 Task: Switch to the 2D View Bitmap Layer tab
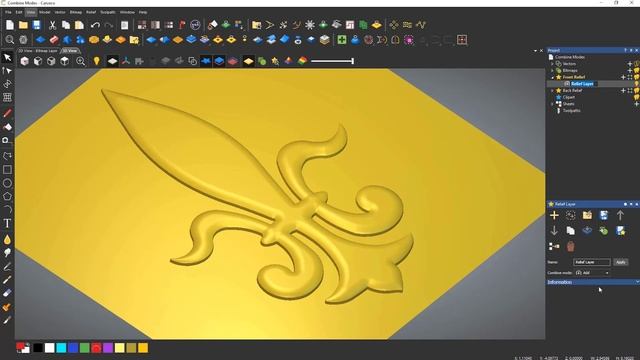tap(38, 51)
